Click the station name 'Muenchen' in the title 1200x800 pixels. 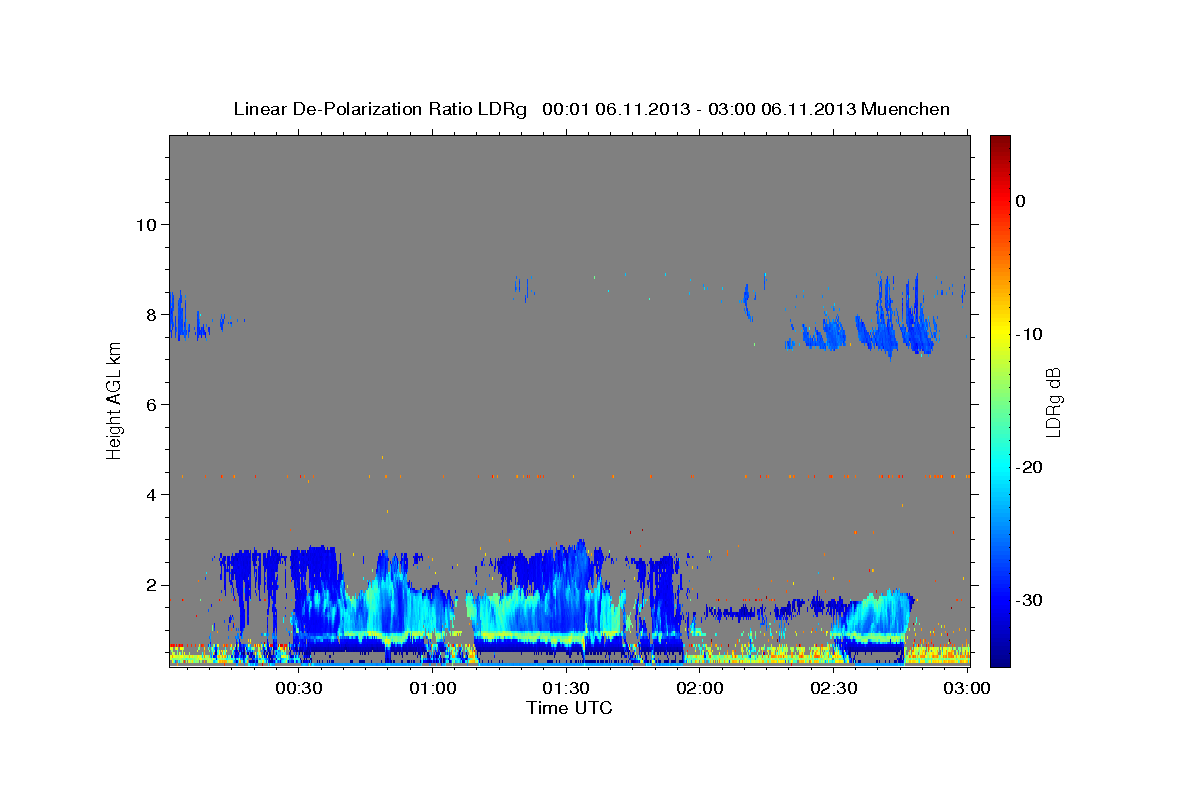tap(905, 109)
